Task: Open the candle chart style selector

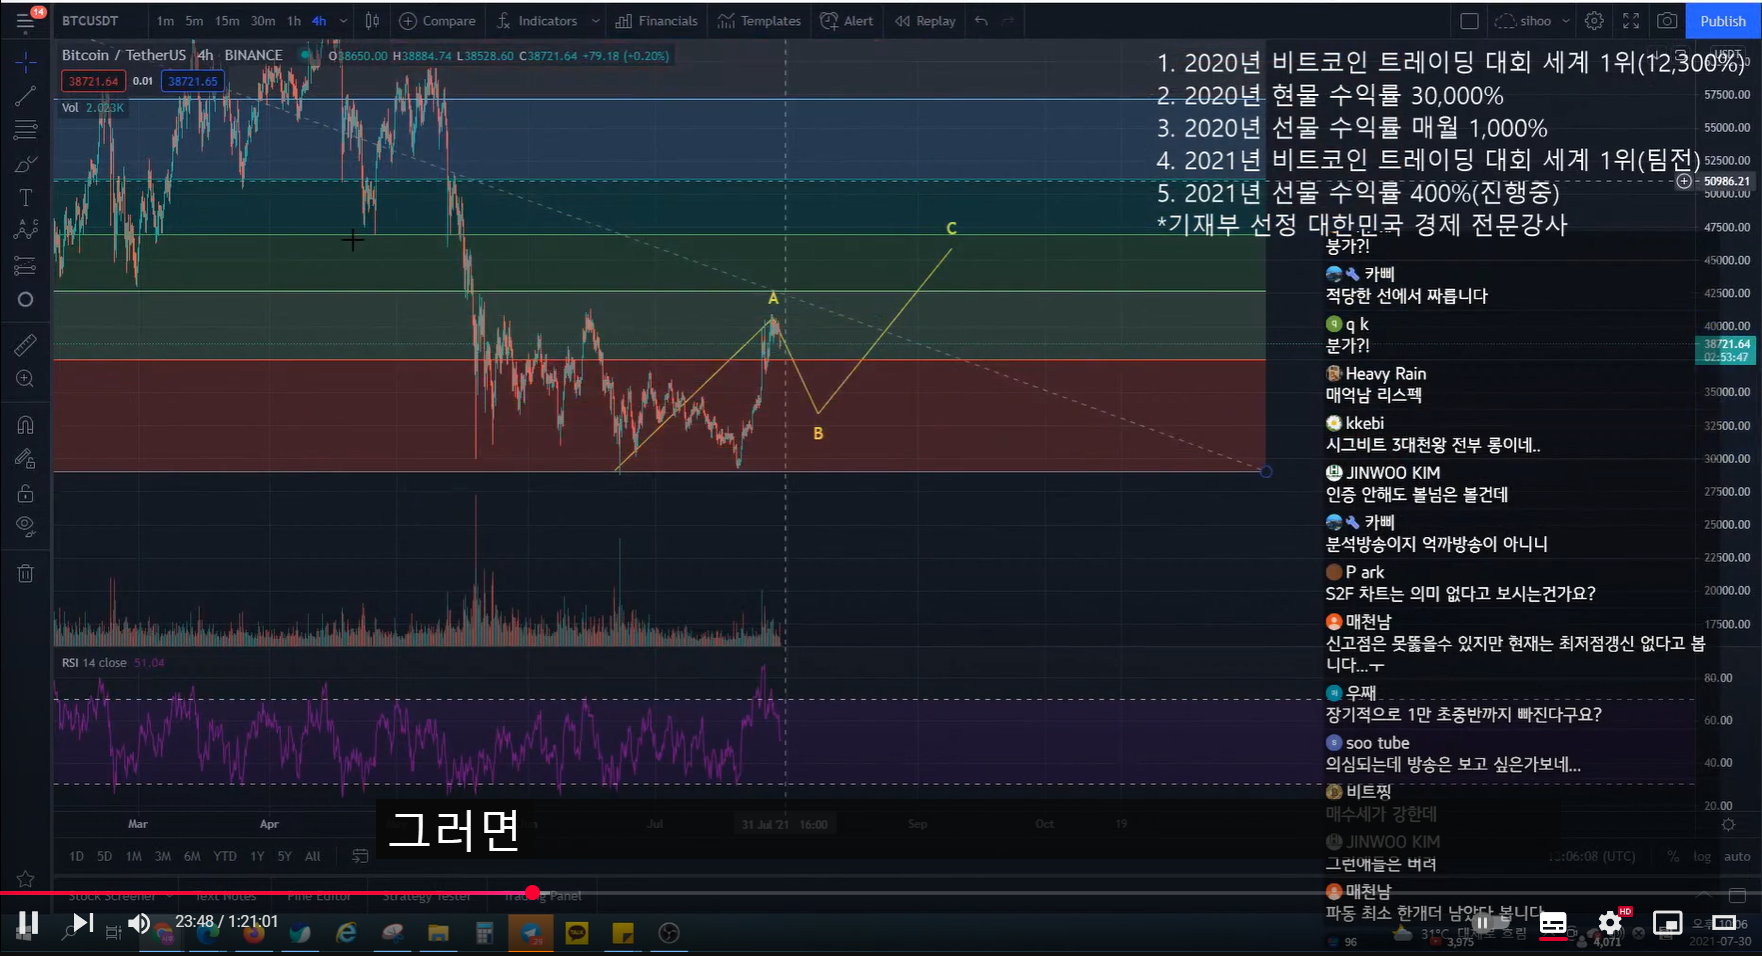Action: click(x=372, y=21)
